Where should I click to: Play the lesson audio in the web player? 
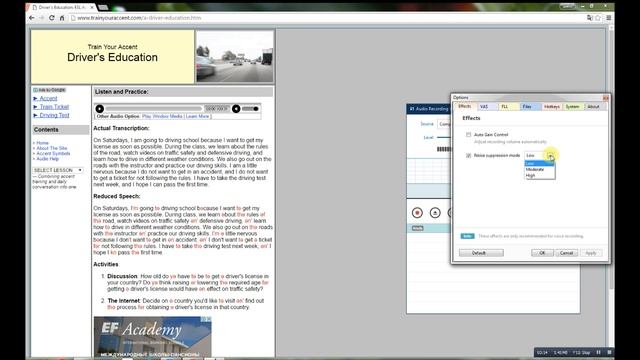(x=100, y=109)
